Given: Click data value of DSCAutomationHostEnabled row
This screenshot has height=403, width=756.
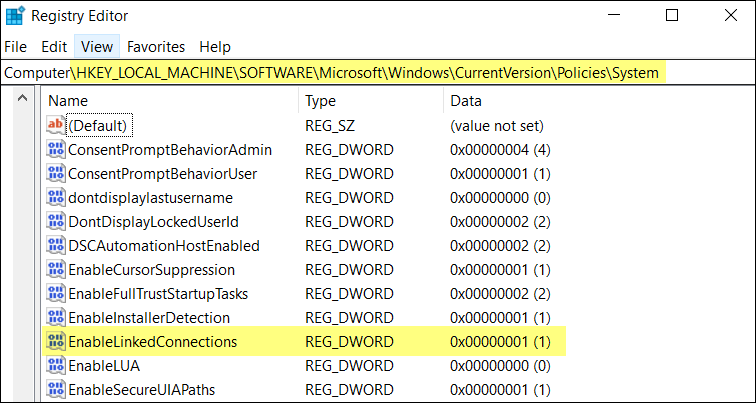Looking at the screenshot, I should point(500,246).
